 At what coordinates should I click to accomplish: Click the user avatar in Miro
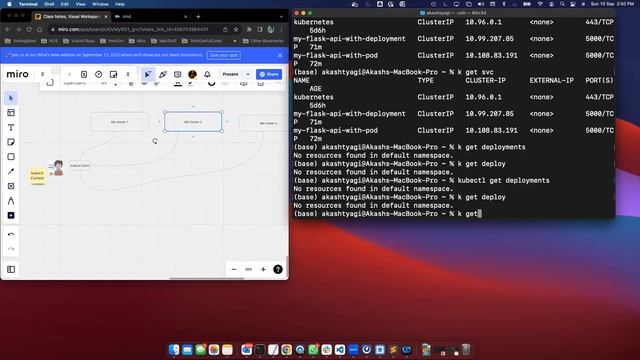point(192,74)
